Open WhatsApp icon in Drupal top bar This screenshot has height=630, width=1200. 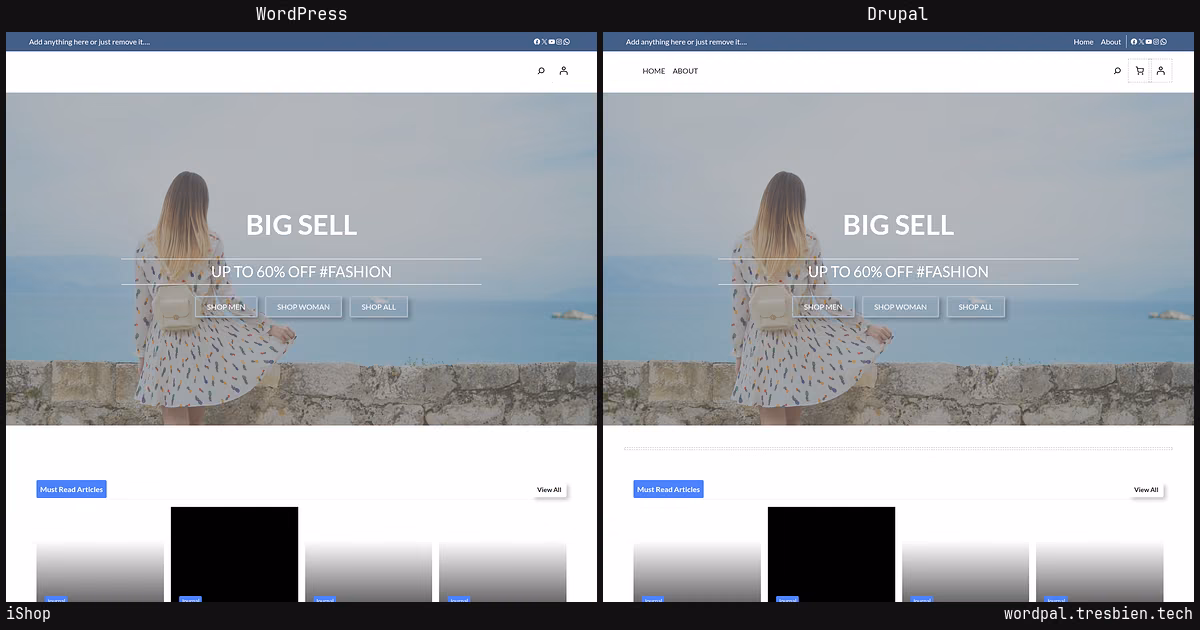click(1163, 42)
